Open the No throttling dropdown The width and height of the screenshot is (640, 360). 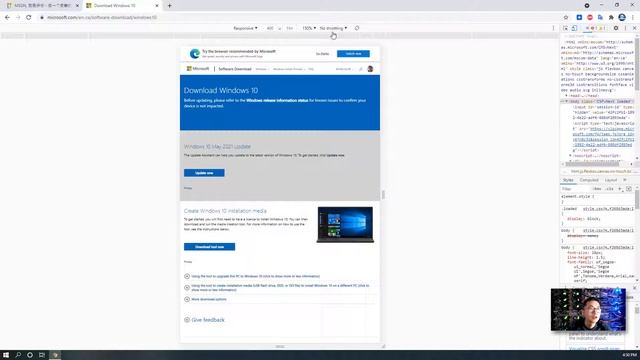(x=333, y=28)
